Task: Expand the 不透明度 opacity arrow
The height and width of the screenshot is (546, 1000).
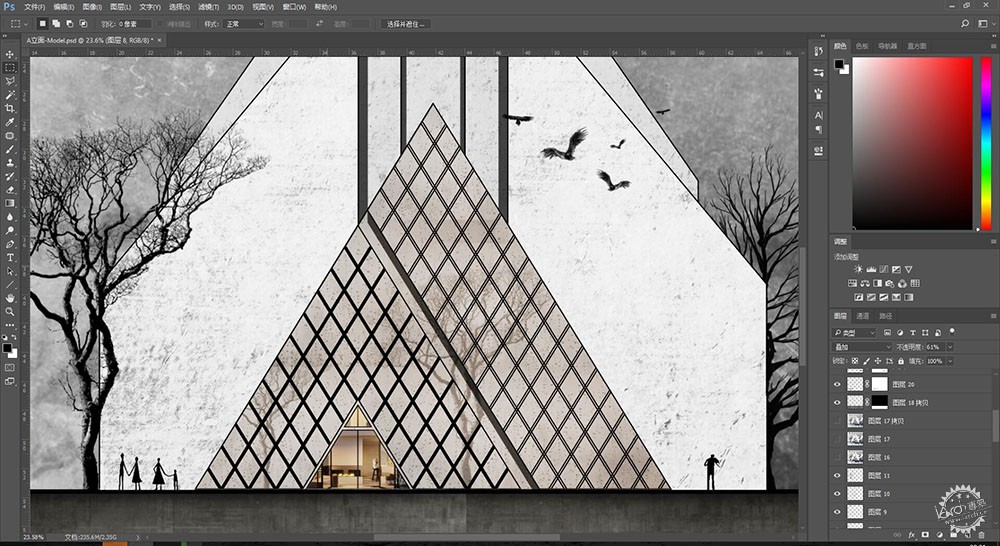Action: [x=950, y=347]
